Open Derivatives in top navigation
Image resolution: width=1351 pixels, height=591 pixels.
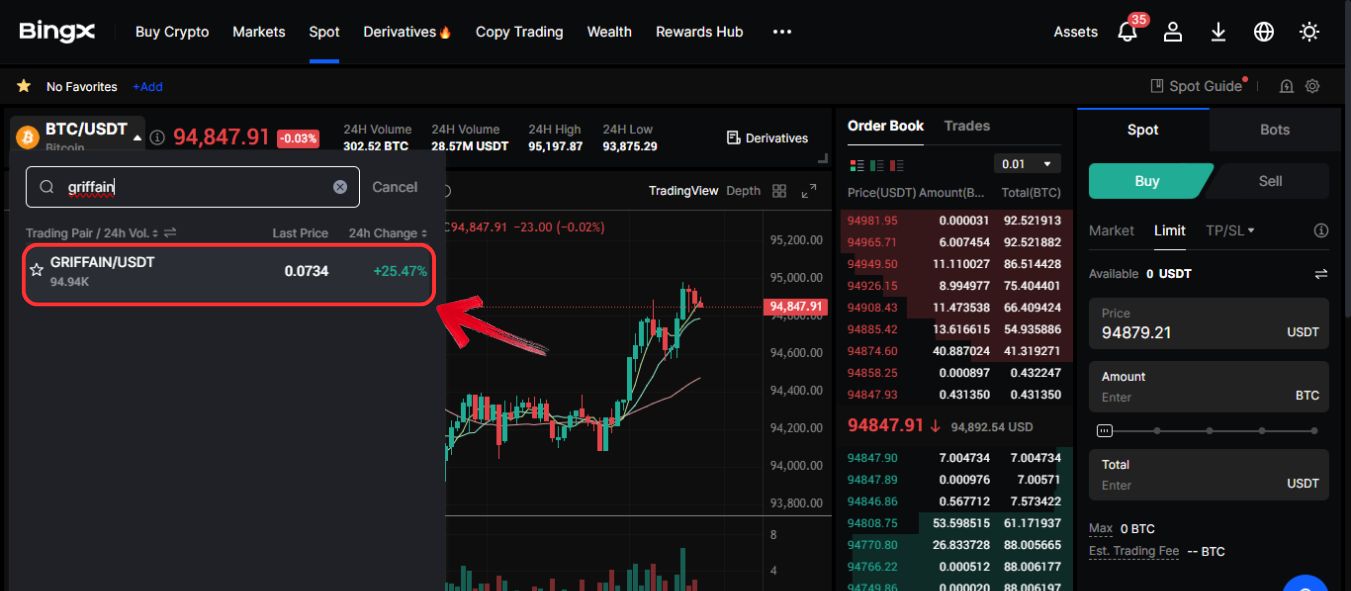pyautogui.click(x=407, y=32)
